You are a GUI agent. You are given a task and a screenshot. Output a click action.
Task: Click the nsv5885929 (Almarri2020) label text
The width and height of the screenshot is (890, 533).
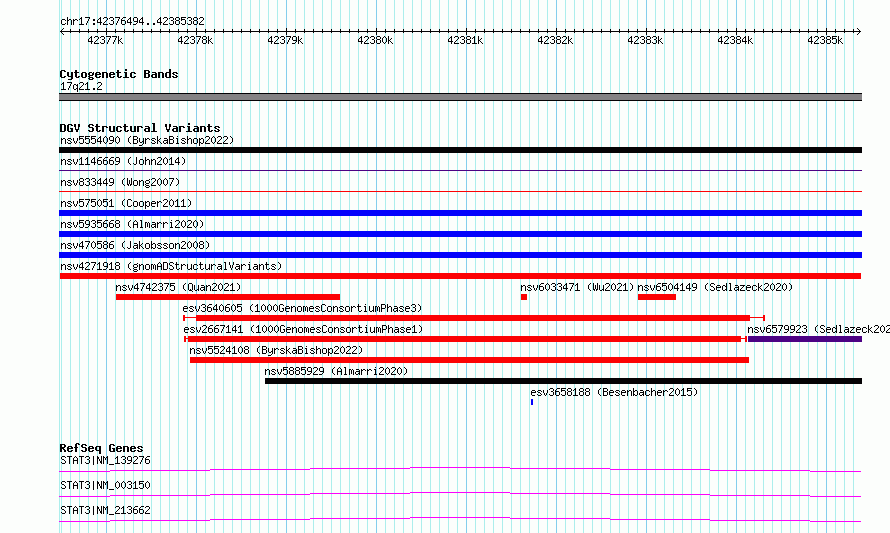(336, 371)
